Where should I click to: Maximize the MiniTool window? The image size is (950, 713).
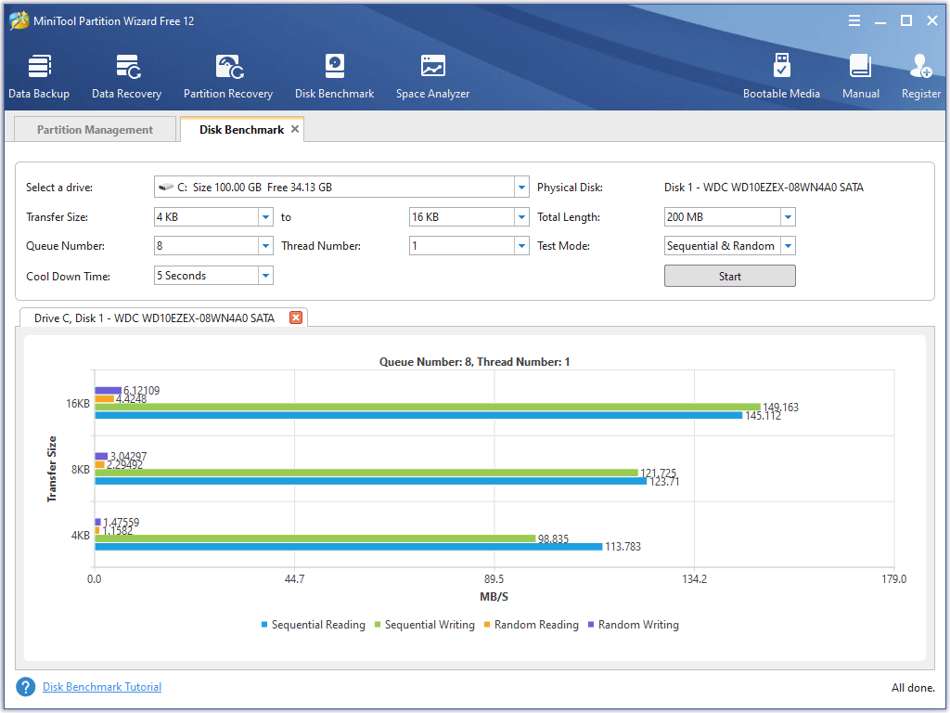coord(906,21)
